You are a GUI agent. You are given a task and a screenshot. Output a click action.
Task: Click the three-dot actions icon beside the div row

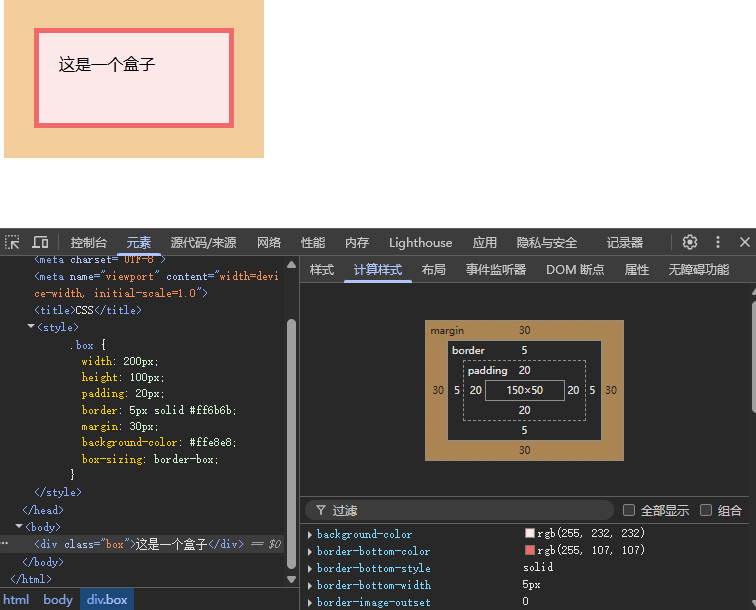(5, 544)
